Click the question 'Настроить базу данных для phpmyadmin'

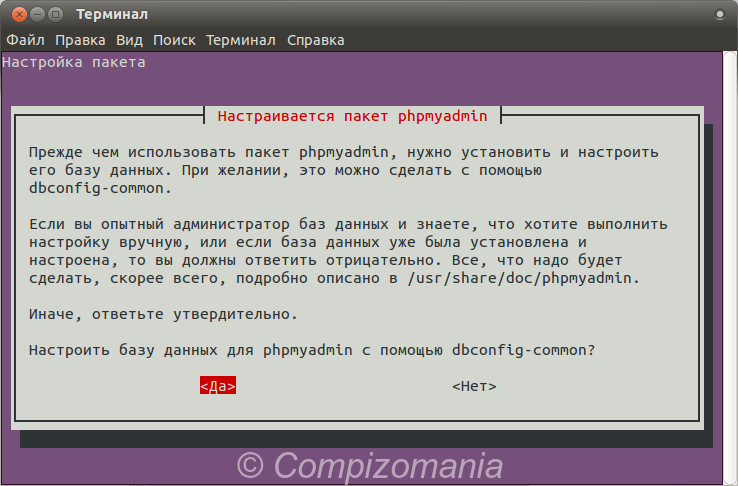tap(191, 350)
